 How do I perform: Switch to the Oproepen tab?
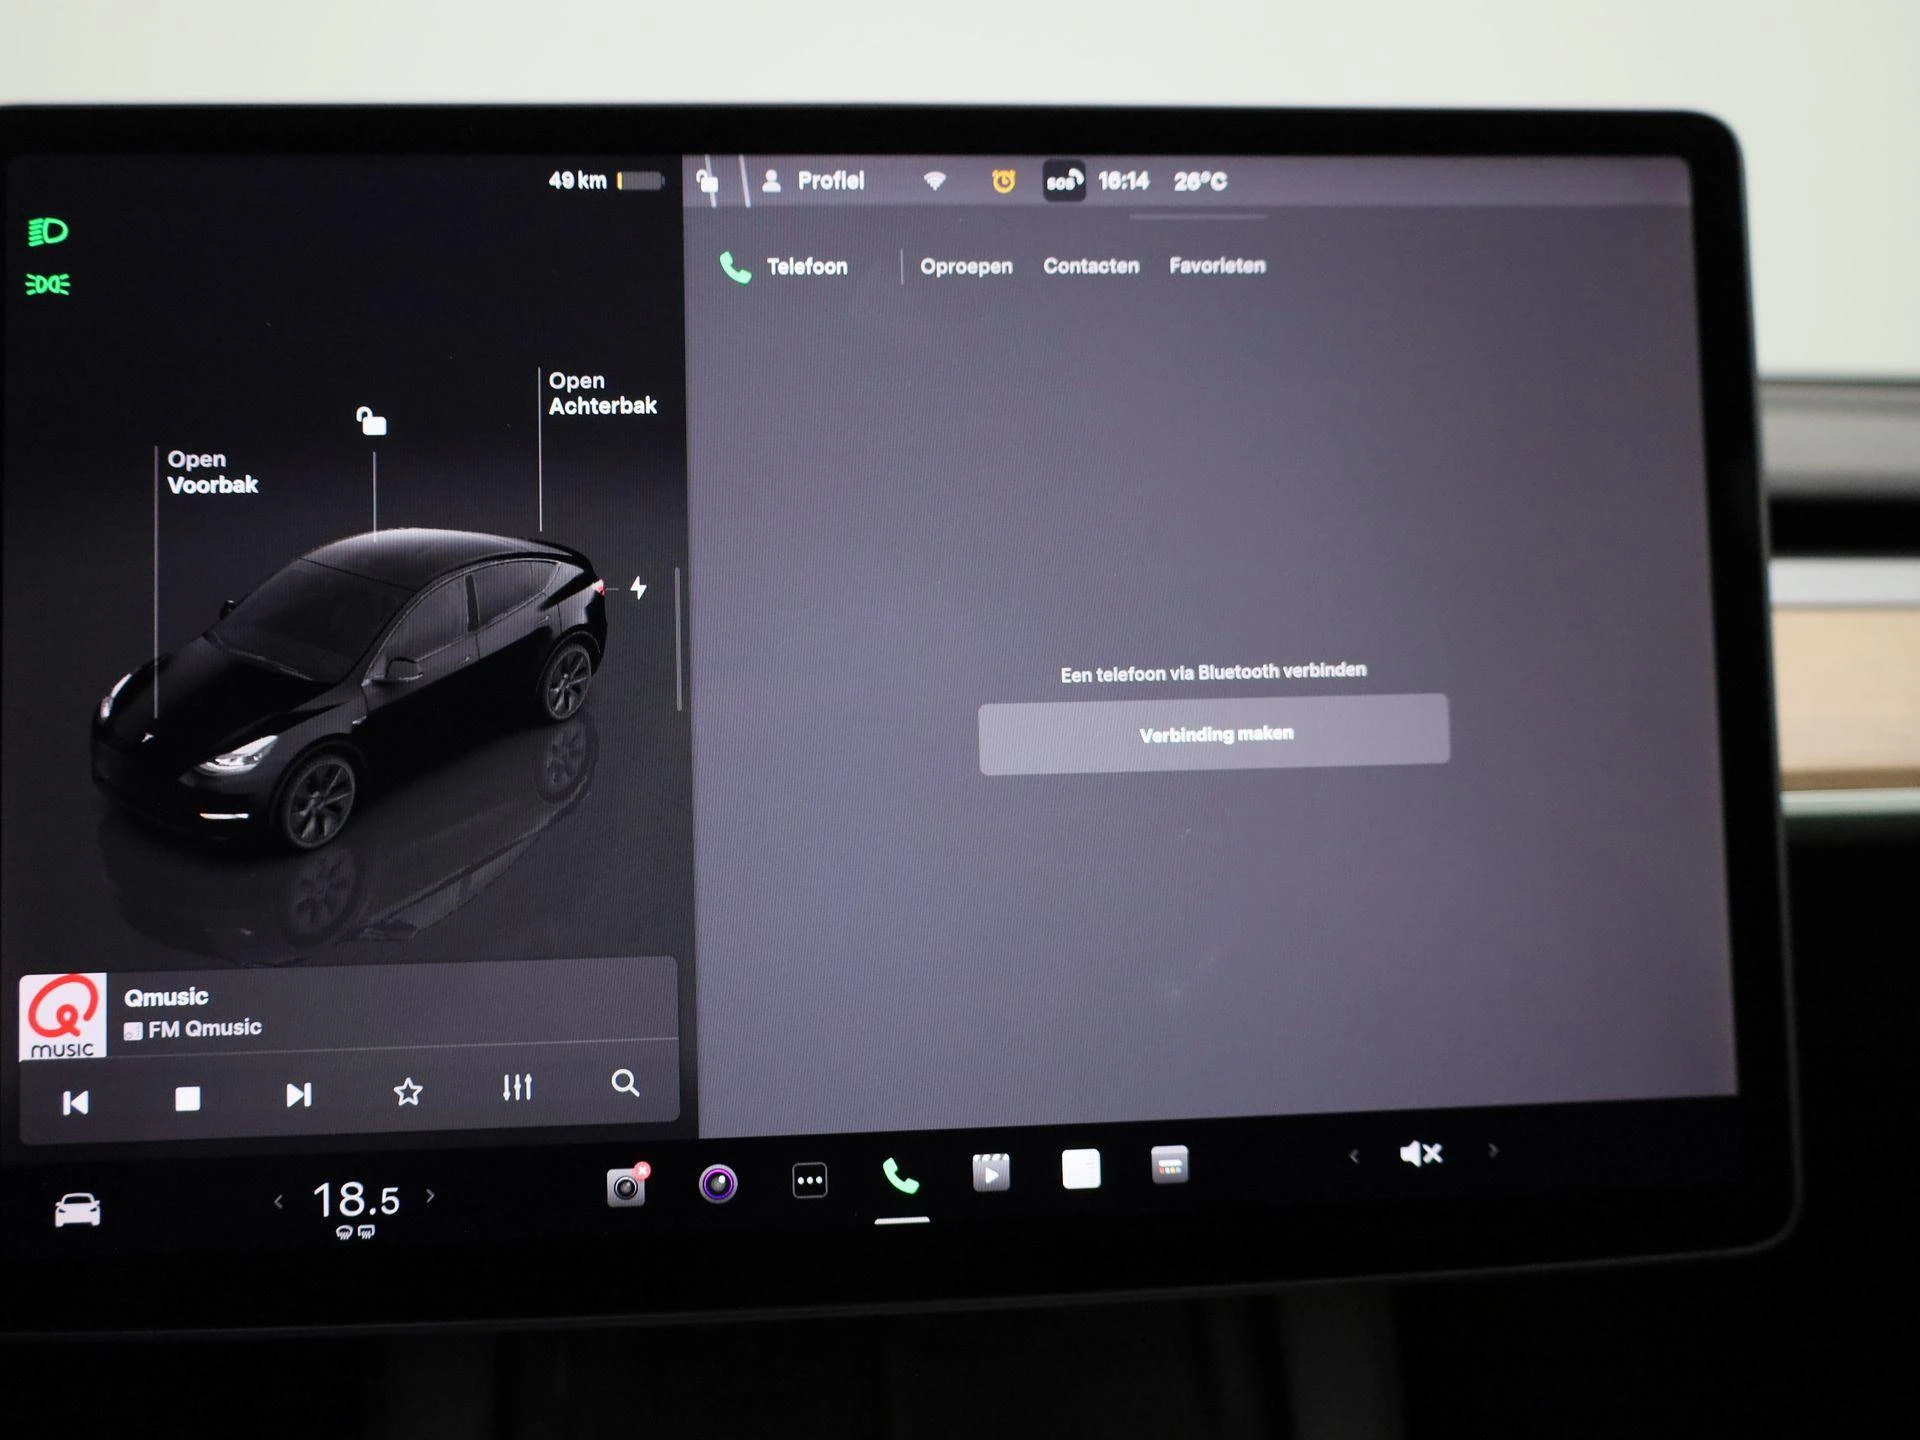click(966, 267)
